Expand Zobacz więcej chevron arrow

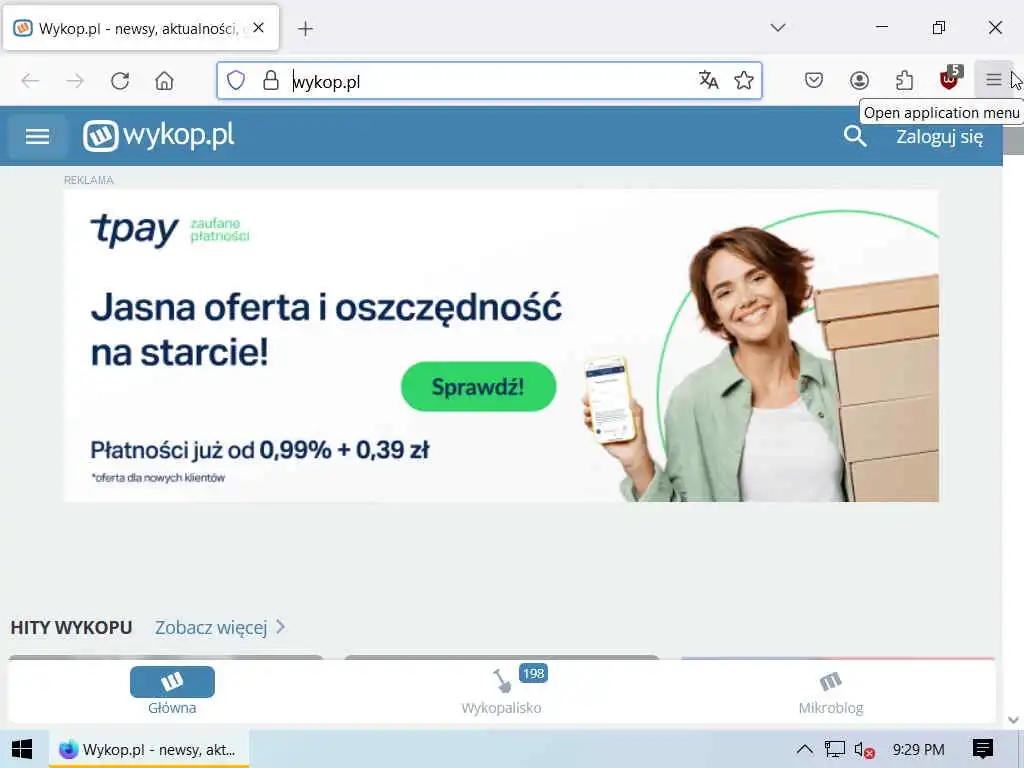[280, 627]
